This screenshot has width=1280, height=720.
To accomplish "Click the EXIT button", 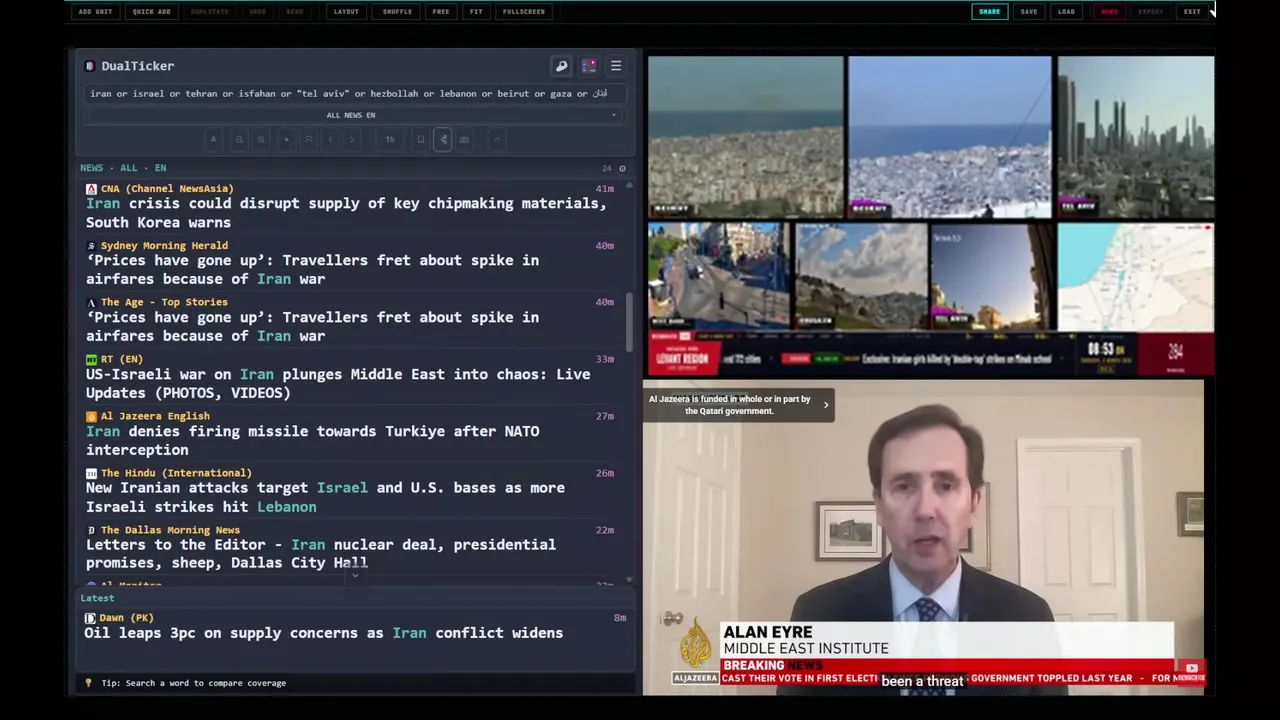I will point(1192,12).
